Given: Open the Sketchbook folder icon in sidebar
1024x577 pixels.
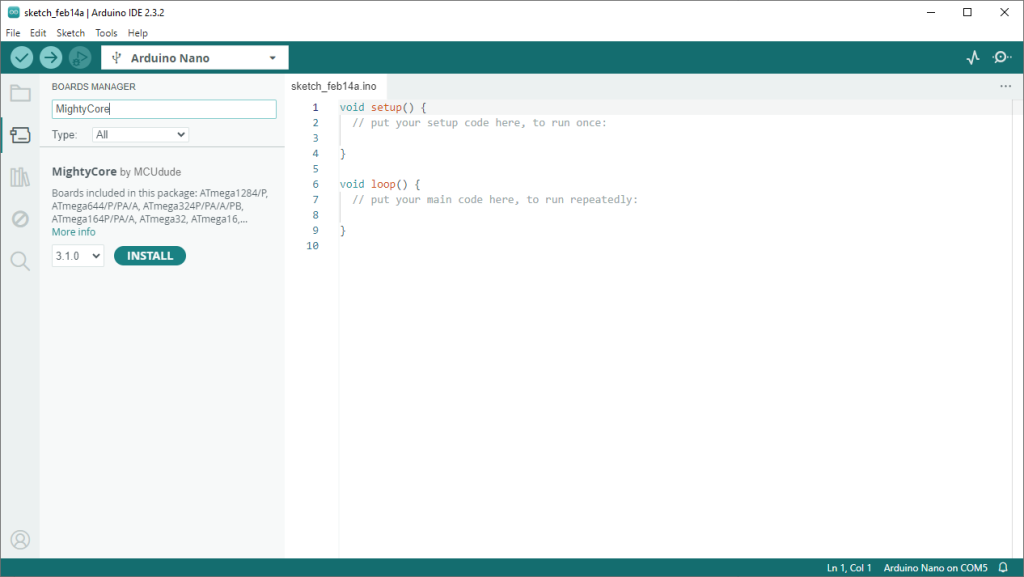Looking at the screenshot, I should 20,94.
